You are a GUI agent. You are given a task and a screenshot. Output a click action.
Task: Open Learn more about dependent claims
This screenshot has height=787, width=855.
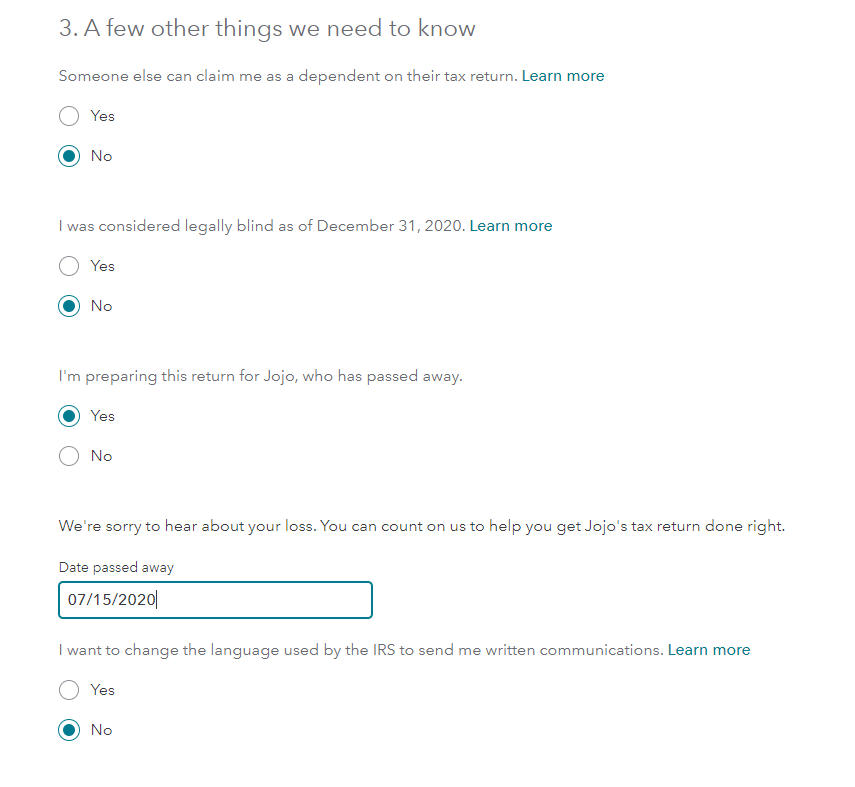click(563, 76)
